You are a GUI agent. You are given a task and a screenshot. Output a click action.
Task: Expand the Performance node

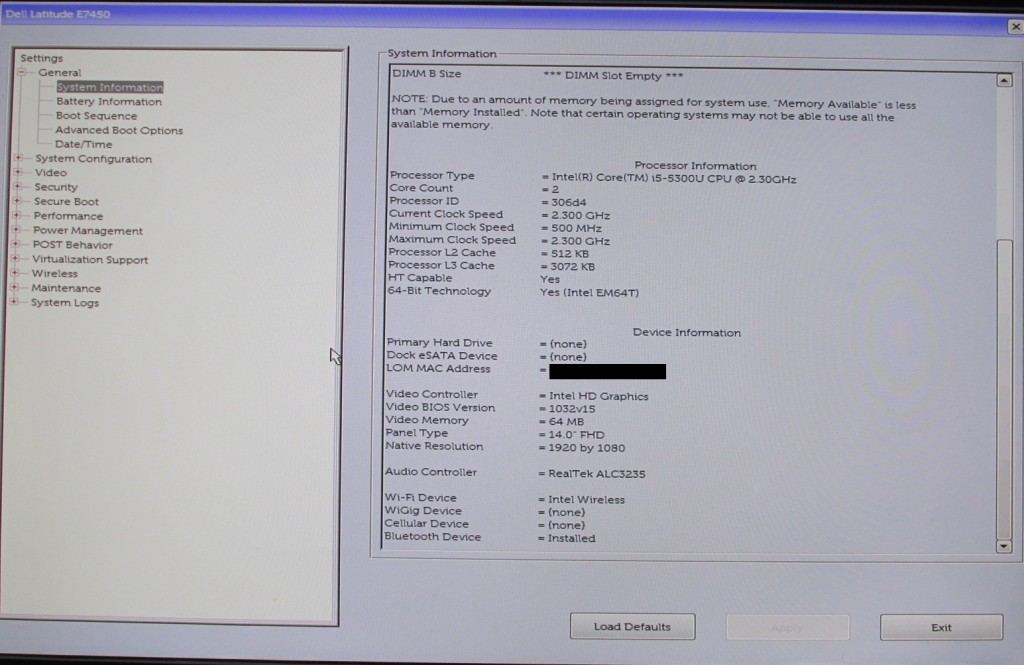17,216
